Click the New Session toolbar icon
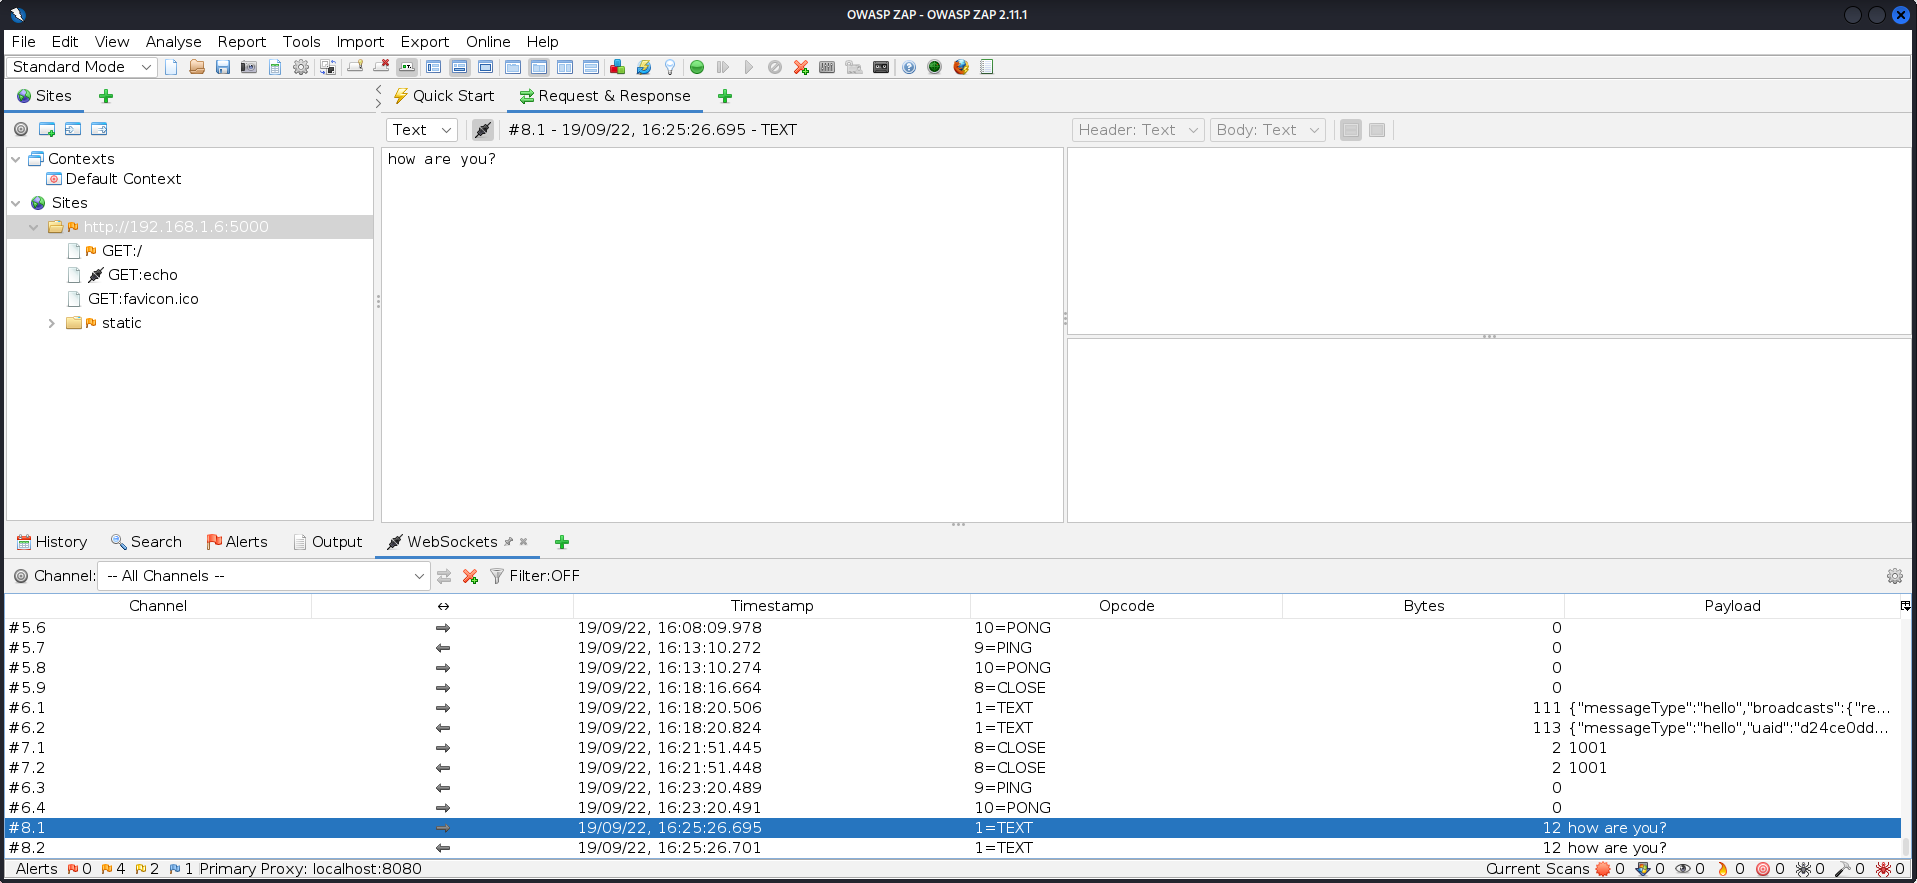1917x883 pixels. pyautogui.click(x=171, y=67)
